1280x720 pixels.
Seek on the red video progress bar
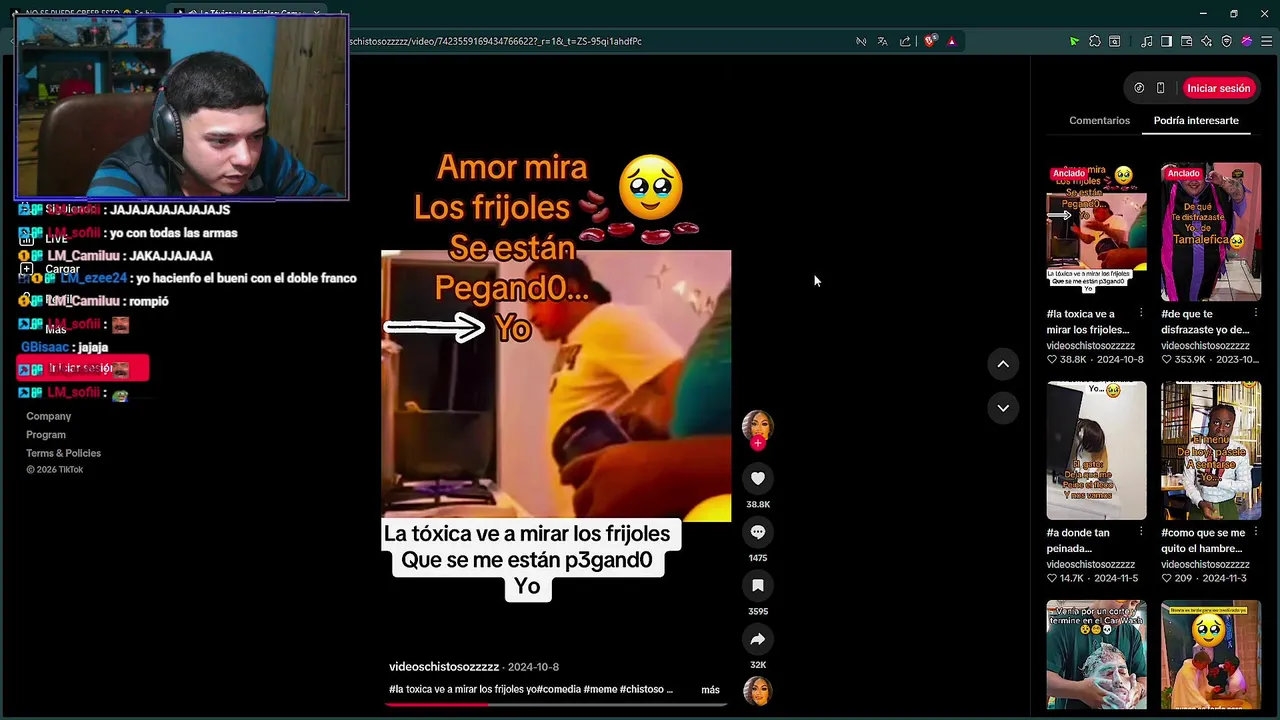556,704
